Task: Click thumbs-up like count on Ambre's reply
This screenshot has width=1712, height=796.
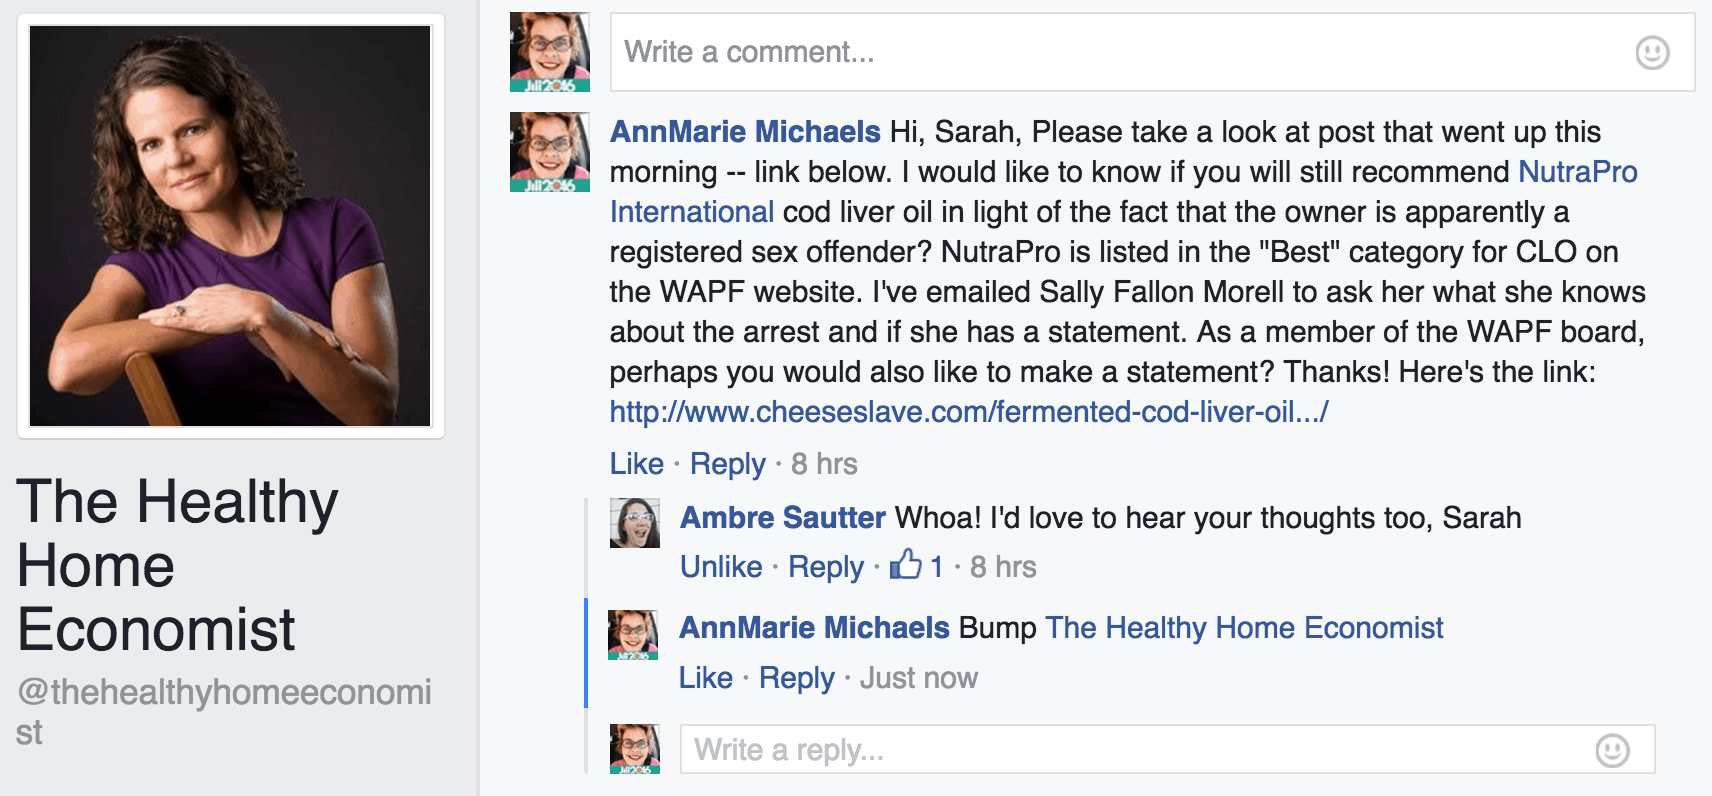Action: (x=917, y=566)
